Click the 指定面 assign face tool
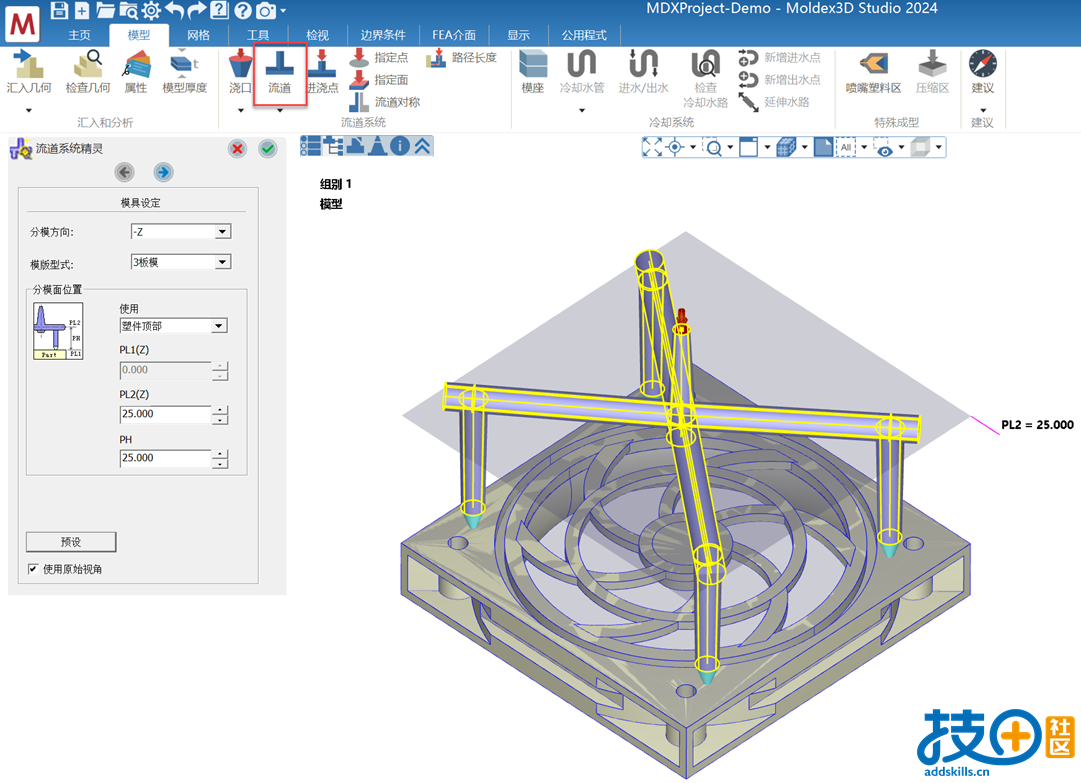 (378, 80)
